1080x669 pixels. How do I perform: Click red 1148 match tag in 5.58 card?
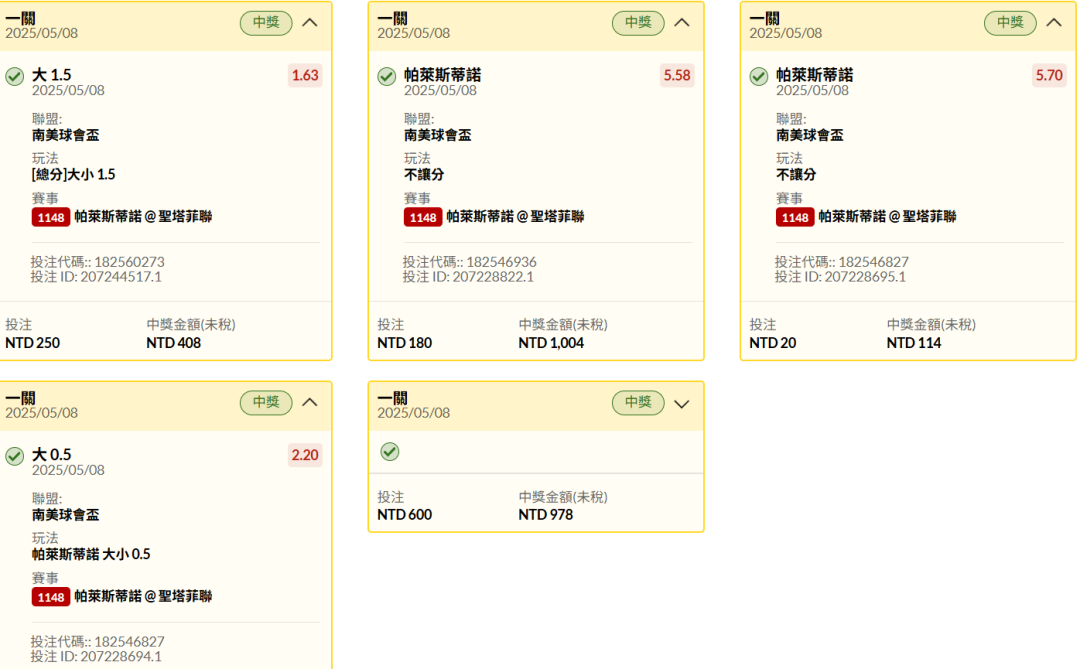pos(422,218)
